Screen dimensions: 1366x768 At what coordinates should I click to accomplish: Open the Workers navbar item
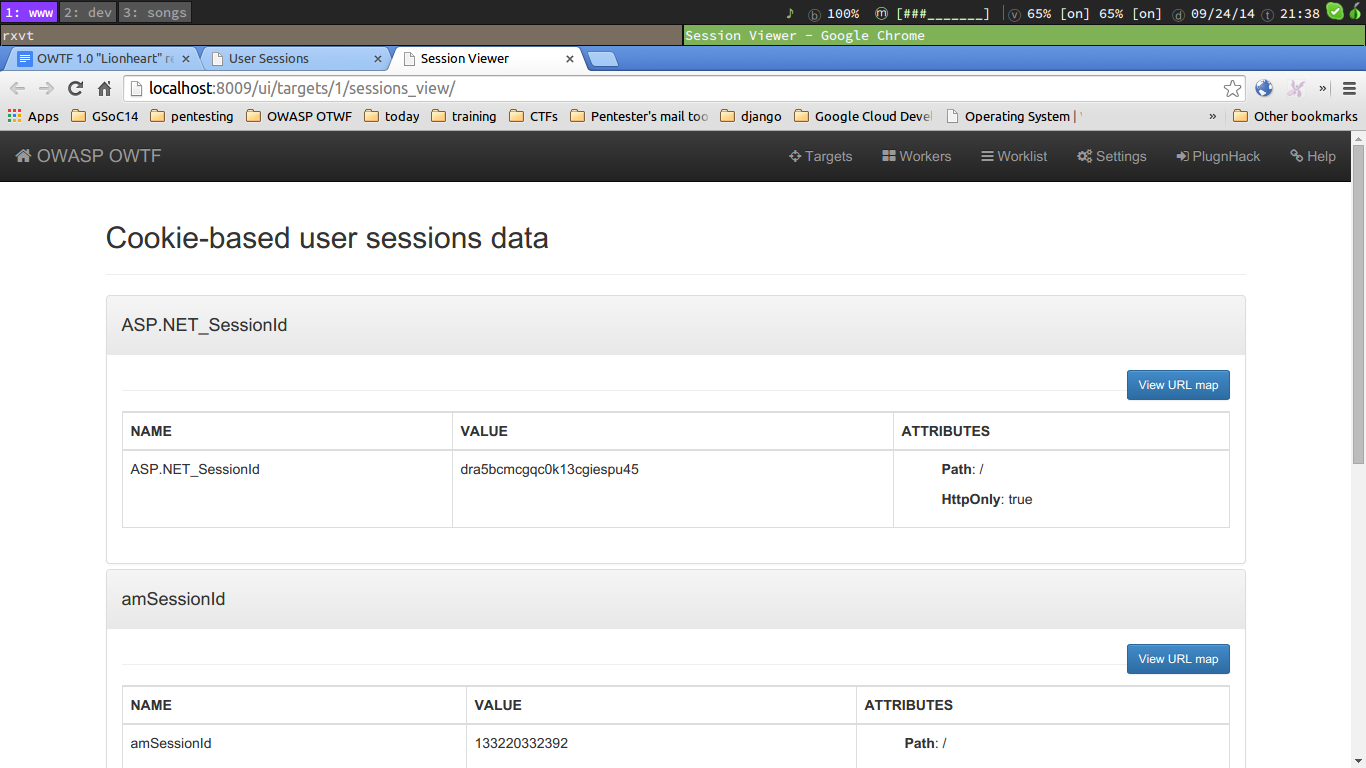tap(917, 156)
